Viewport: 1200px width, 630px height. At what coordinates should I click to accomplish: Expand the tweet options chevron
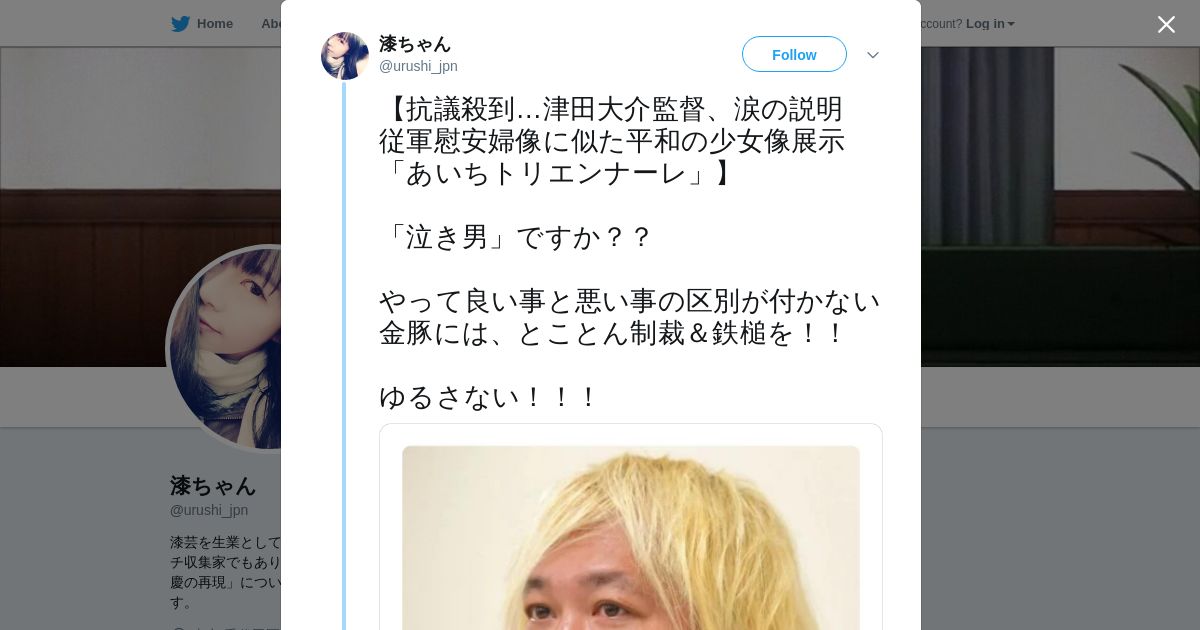[873, 55]
